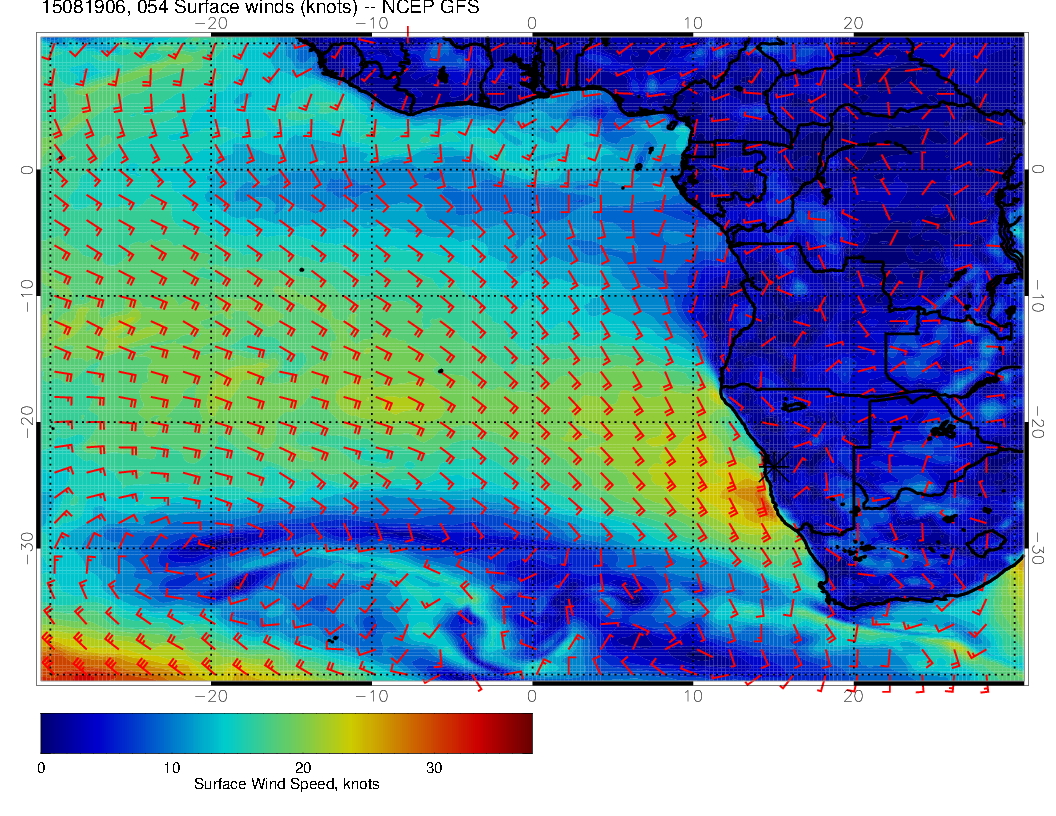The width and height of the screenshot is (1056, 816).
Task: Click the stray red wind barb above the map
Action: click(409, 7)
